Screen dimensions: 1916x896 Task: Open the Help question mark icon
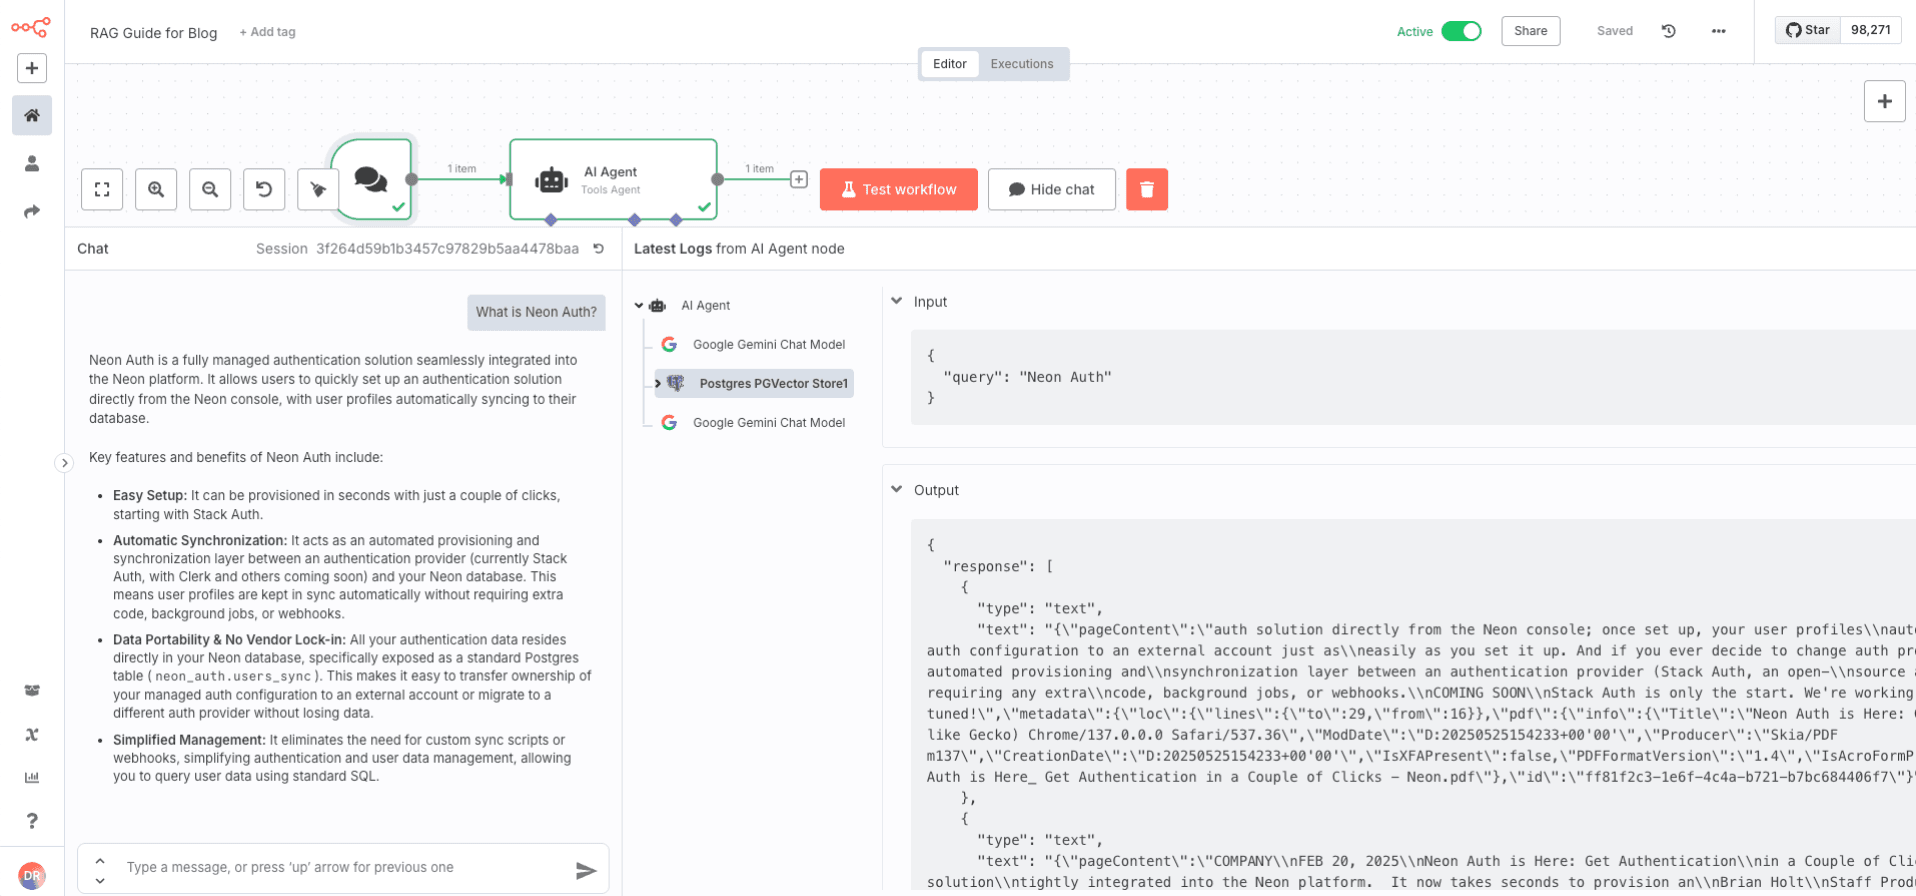click(x=32, y=821)
